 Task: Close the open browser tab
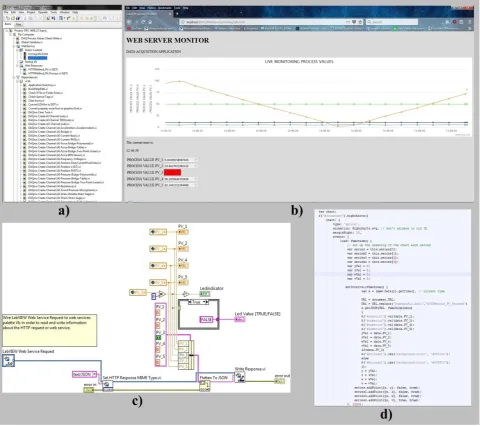tap(170, 14)
